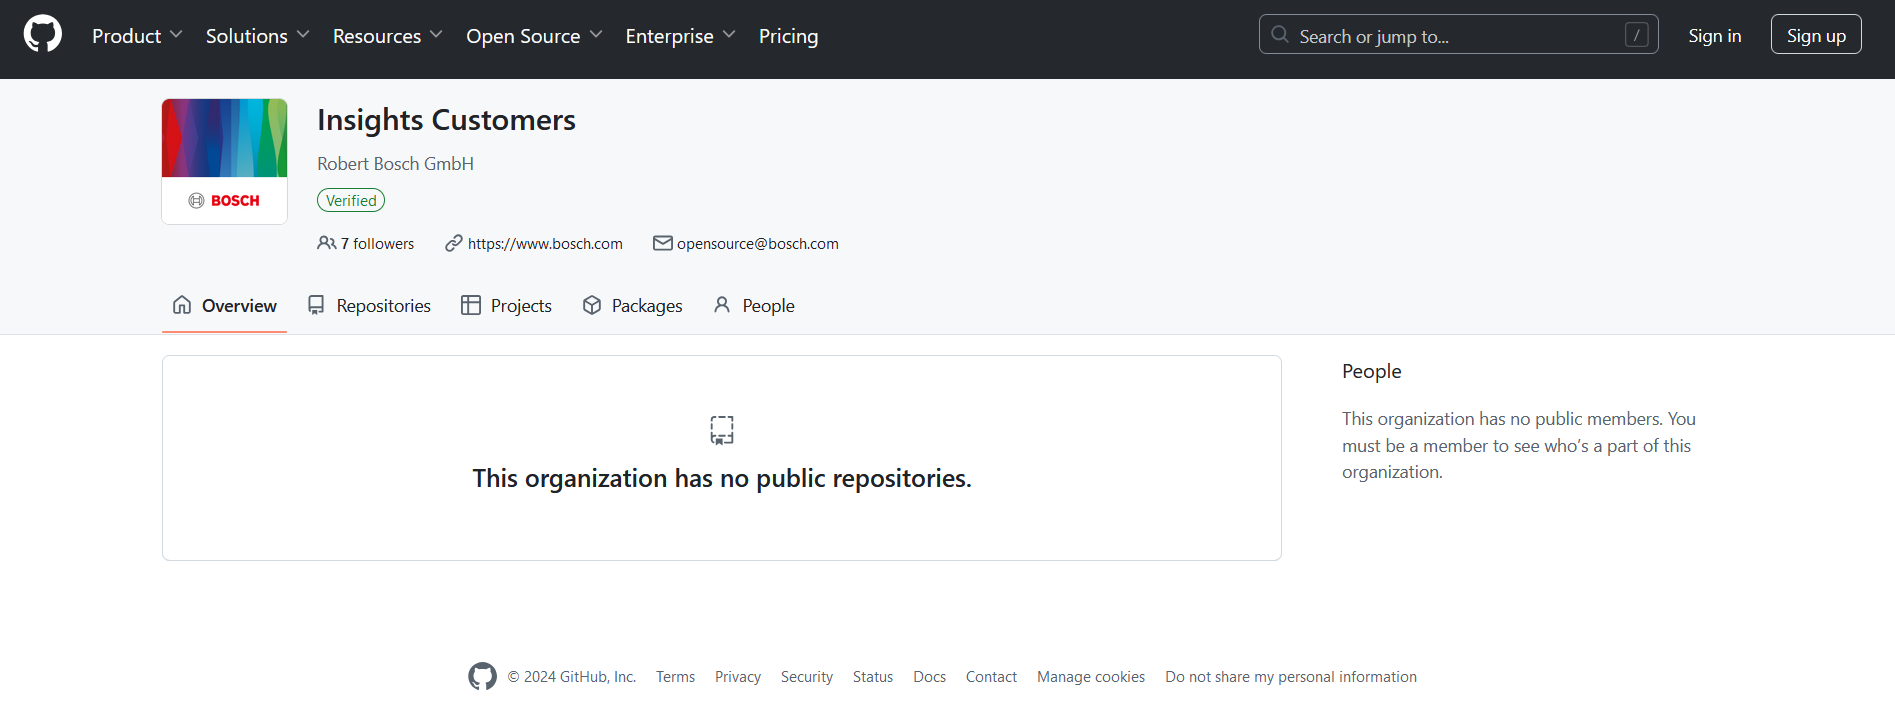
Task: Select the Packages tab
Action: (x=632, y=306)
